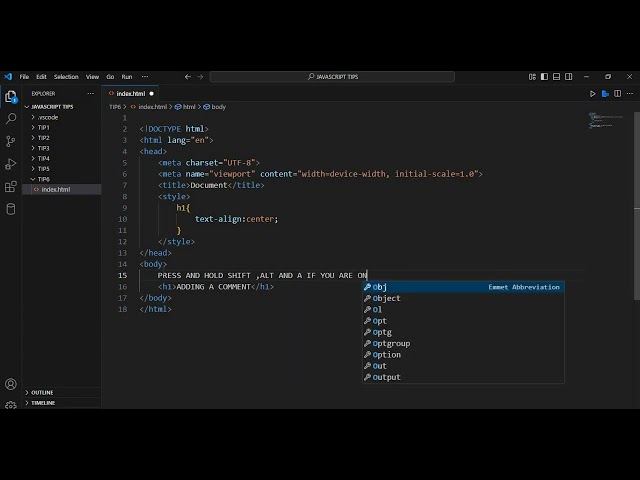Choose the 'obj' Emmet suggestion

[x=463, y=287]
